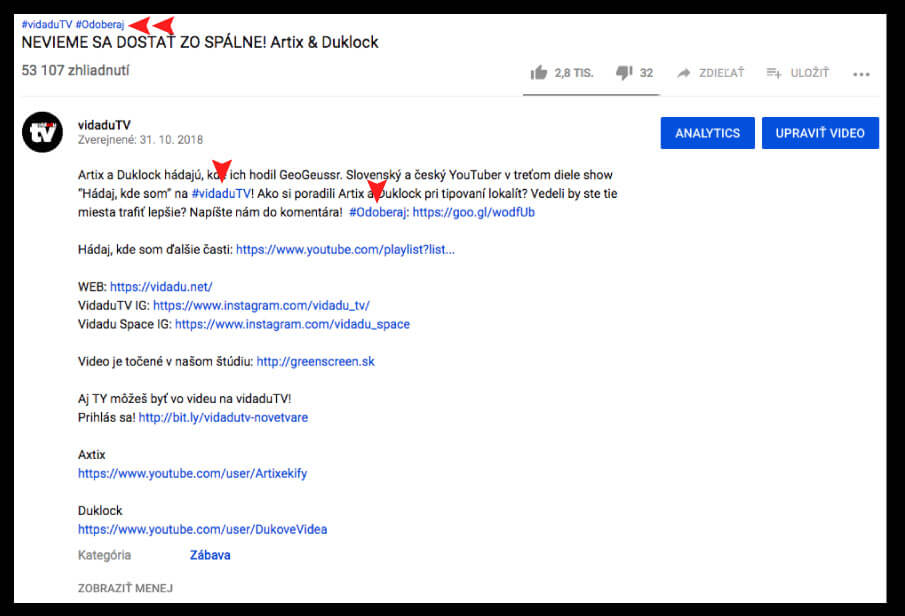Viewport: 905px width, 616px height.
Task: Open the three-dot more actions menu
Action: click(x=861, y=74)
